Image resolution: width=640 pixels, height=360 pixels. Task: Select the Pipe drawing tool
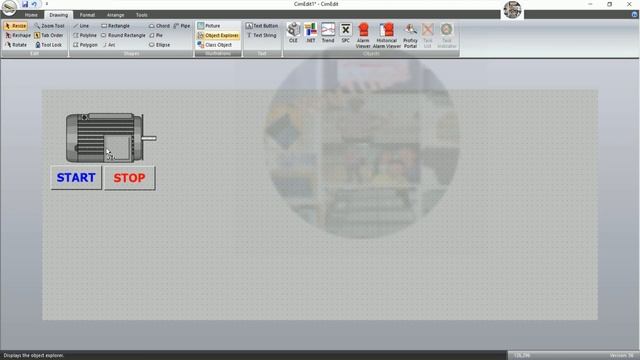[182, 26]
